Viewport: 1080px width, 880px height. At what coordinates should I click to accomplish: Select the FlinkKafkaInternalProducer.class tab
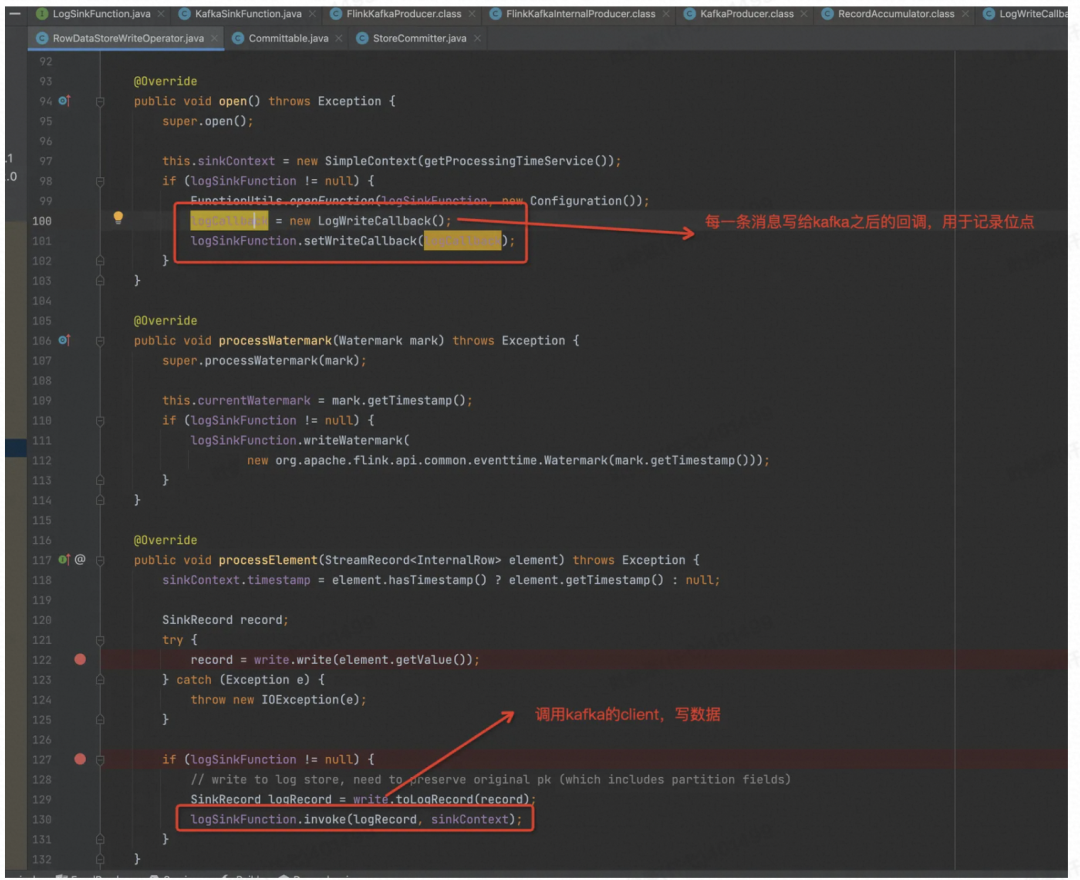tap(579, 14)
